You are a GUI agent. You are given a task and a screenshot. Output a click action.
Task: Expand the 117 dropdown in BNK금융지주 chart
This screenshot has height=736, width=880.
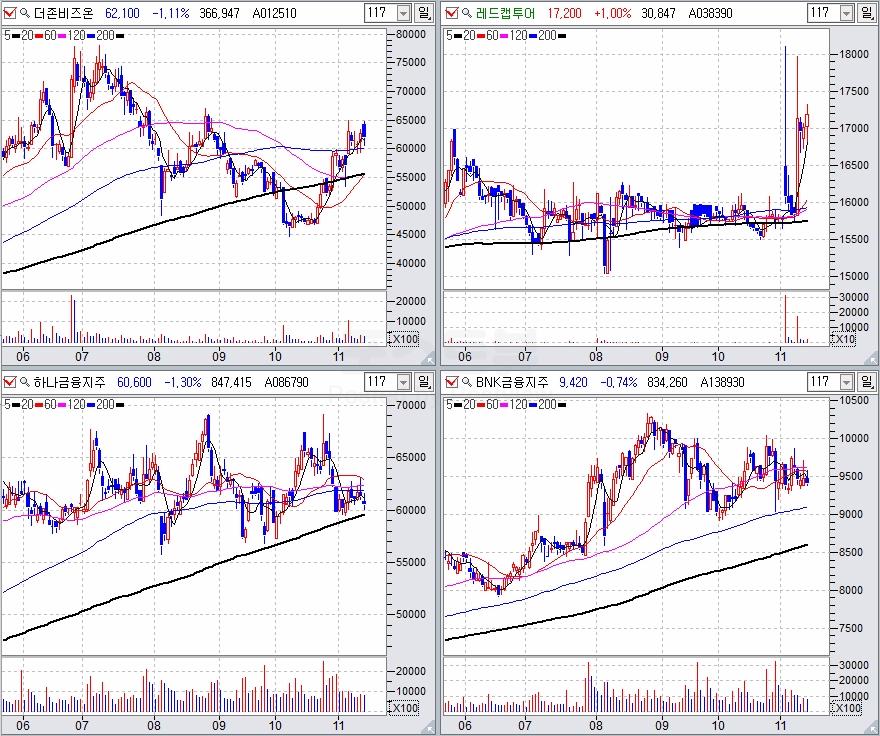846,381
